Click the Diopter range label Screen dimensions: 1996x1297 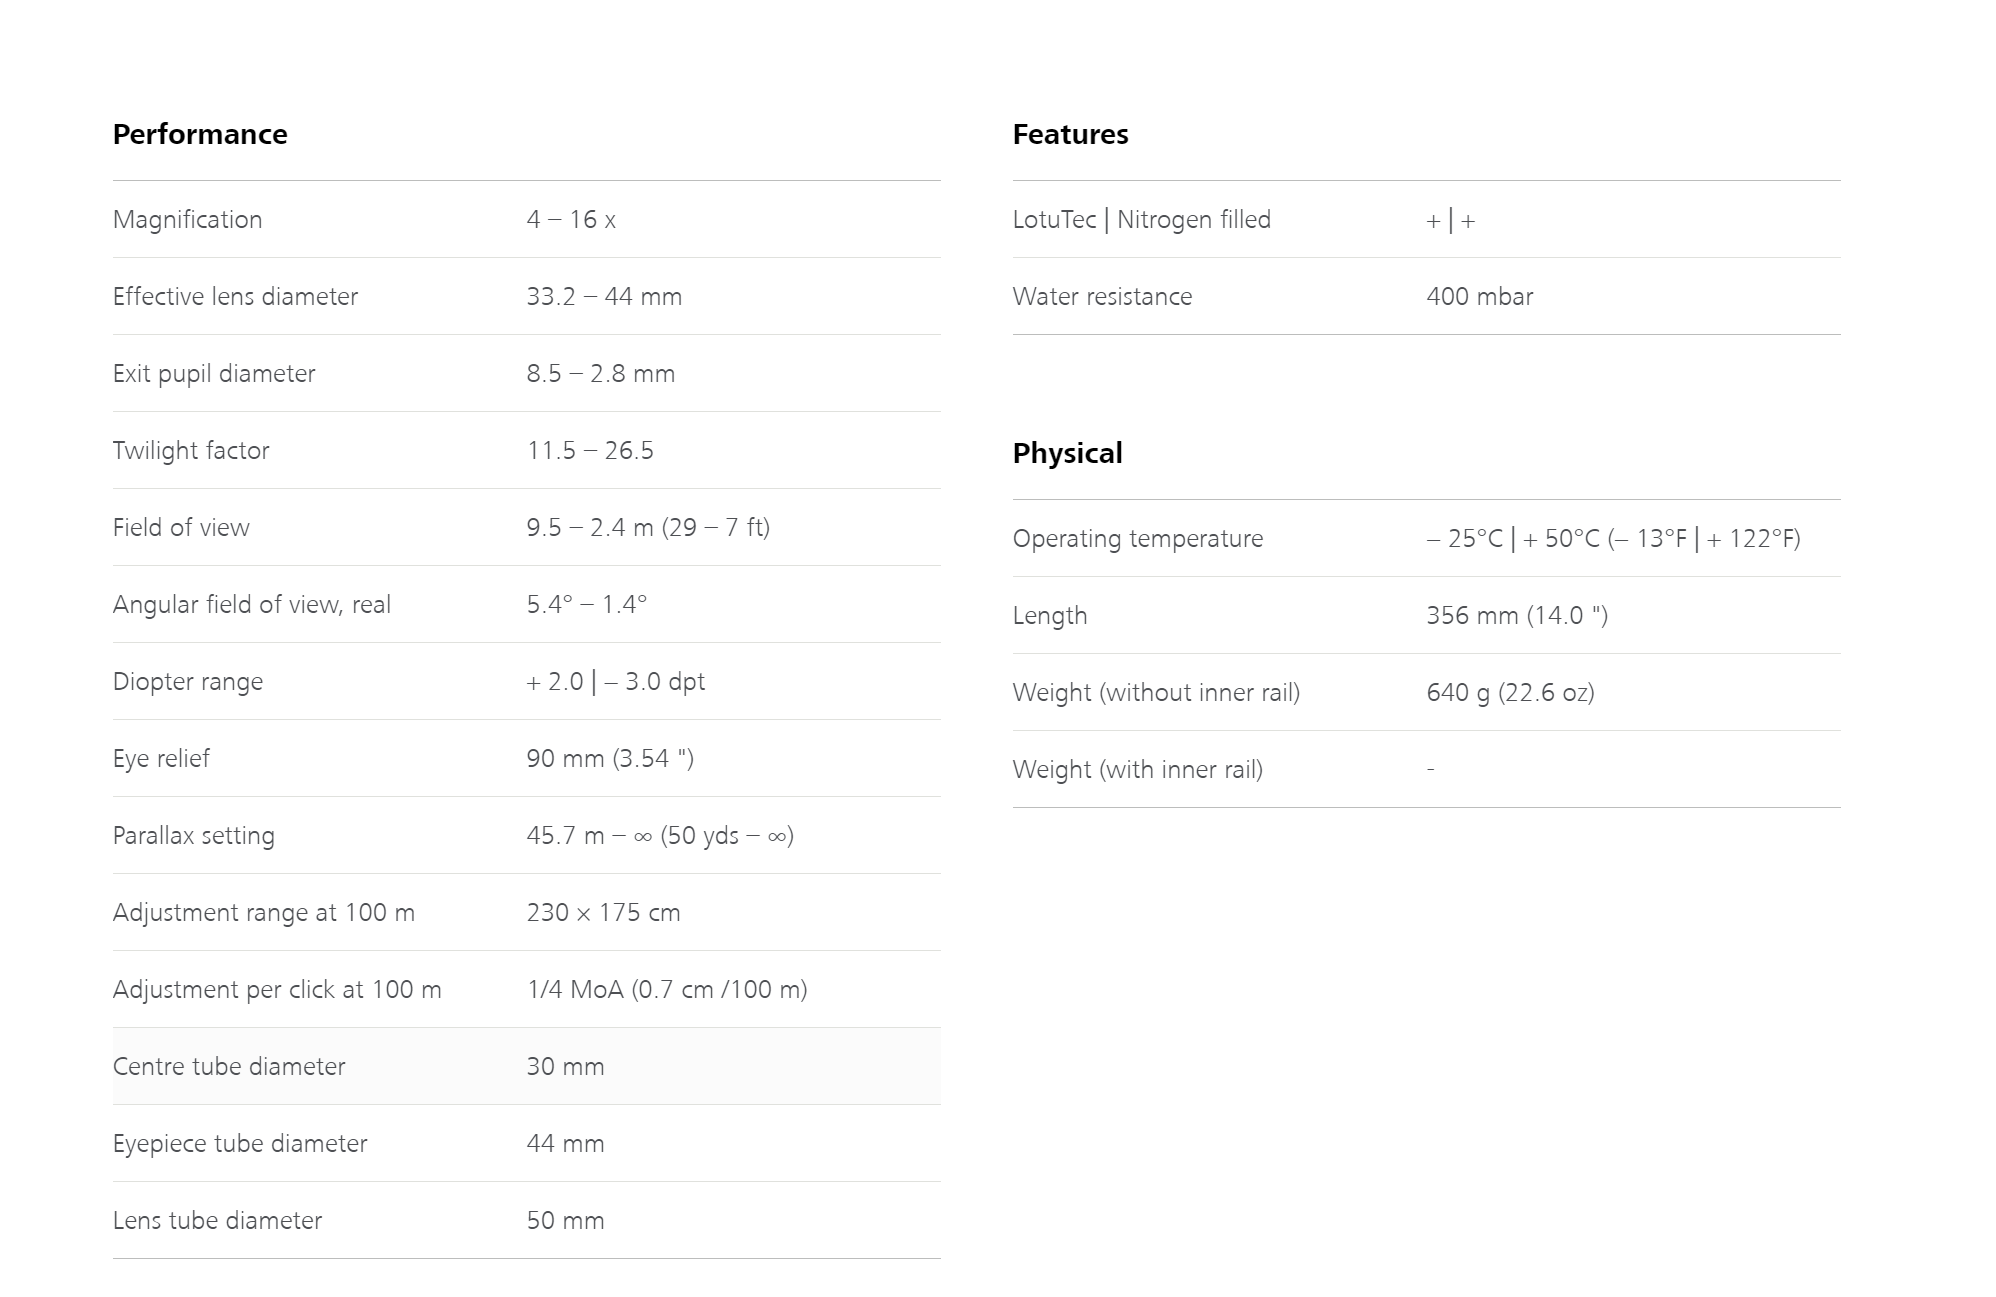coord(188,682)
